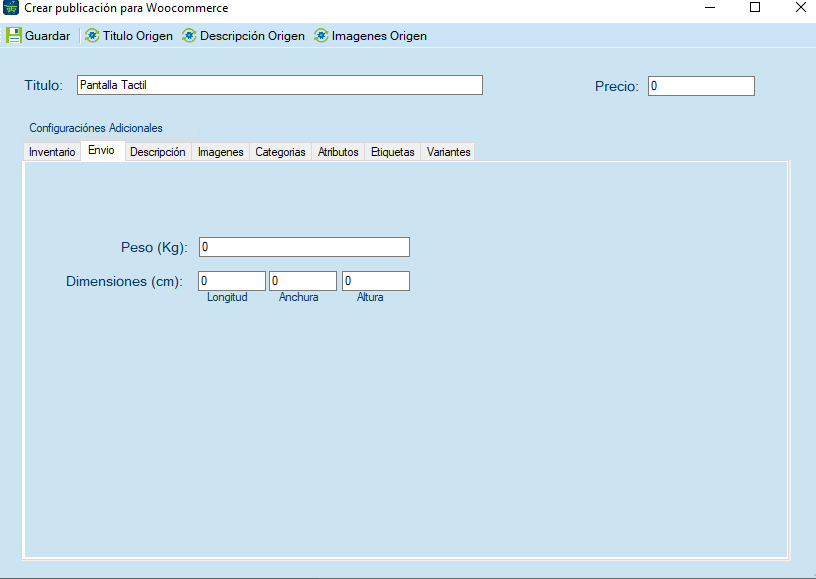Click the Longitud caption under the field
Screen dimensions: 816x579
point(227,297)
